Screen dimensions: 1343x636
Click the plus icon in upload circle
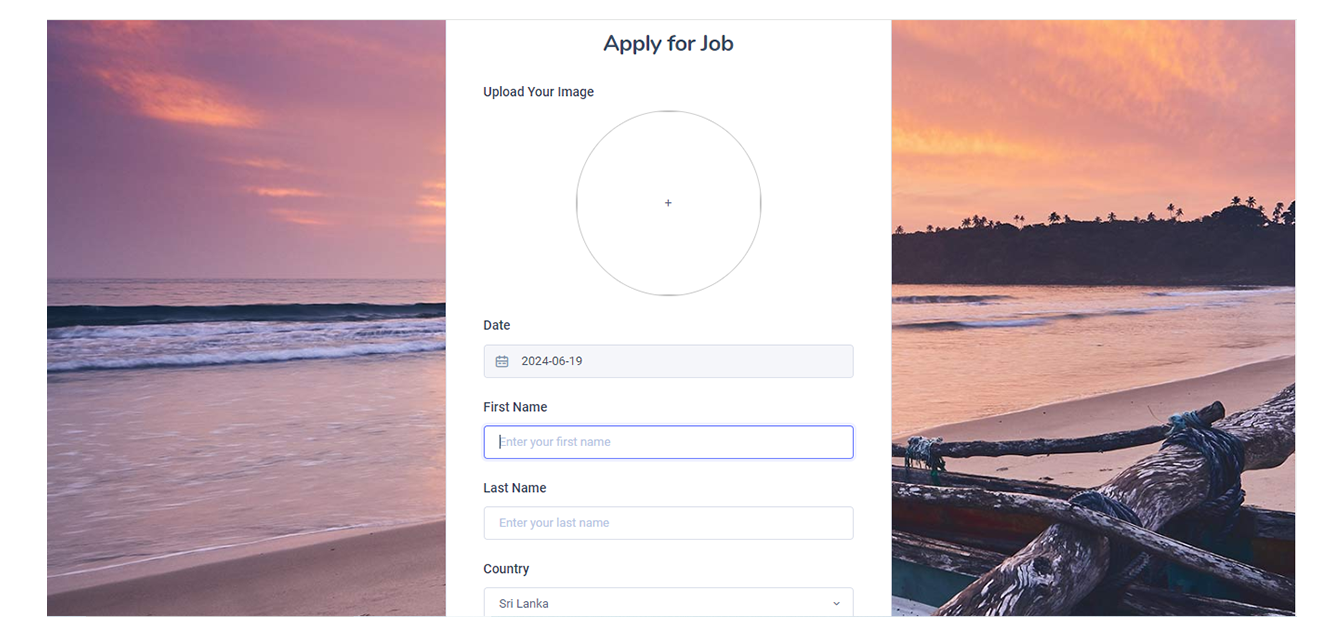click(668, 203)
